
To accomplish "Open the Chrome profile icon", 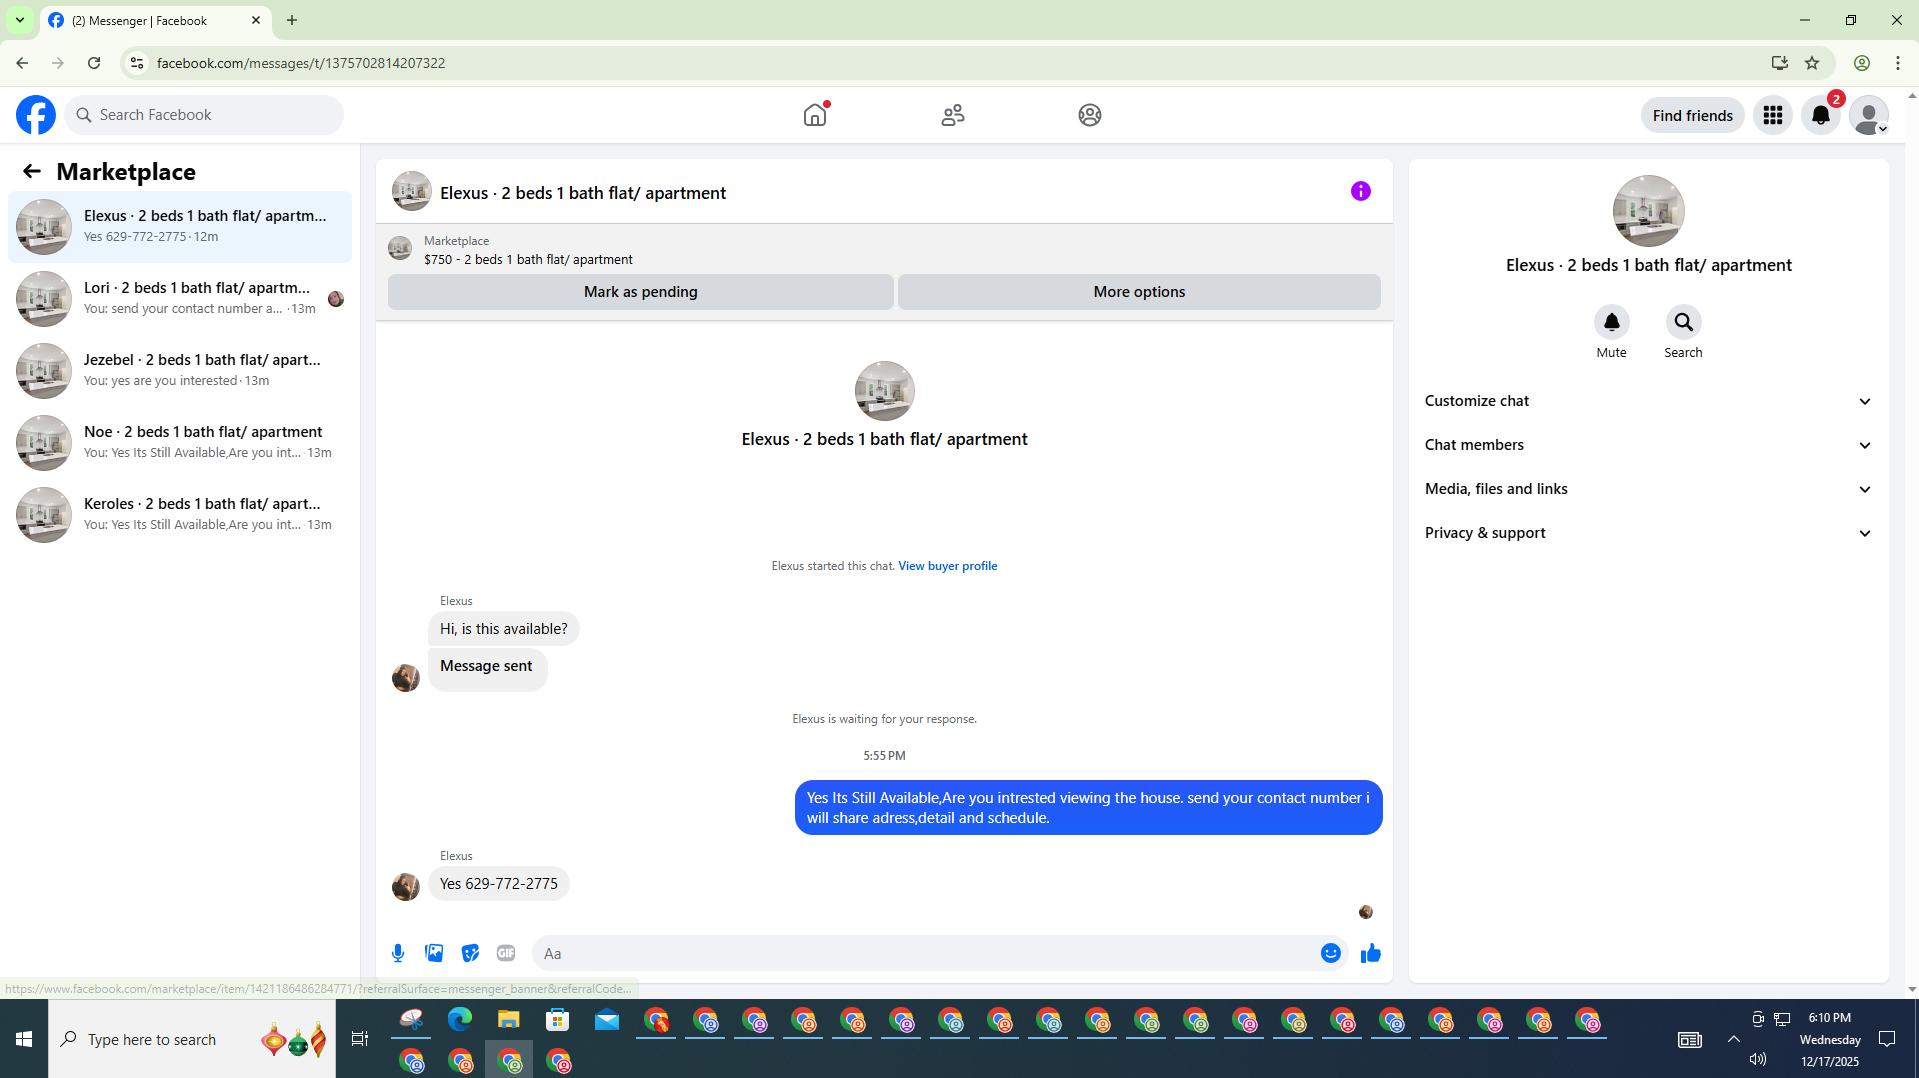I will point(1862,63).
